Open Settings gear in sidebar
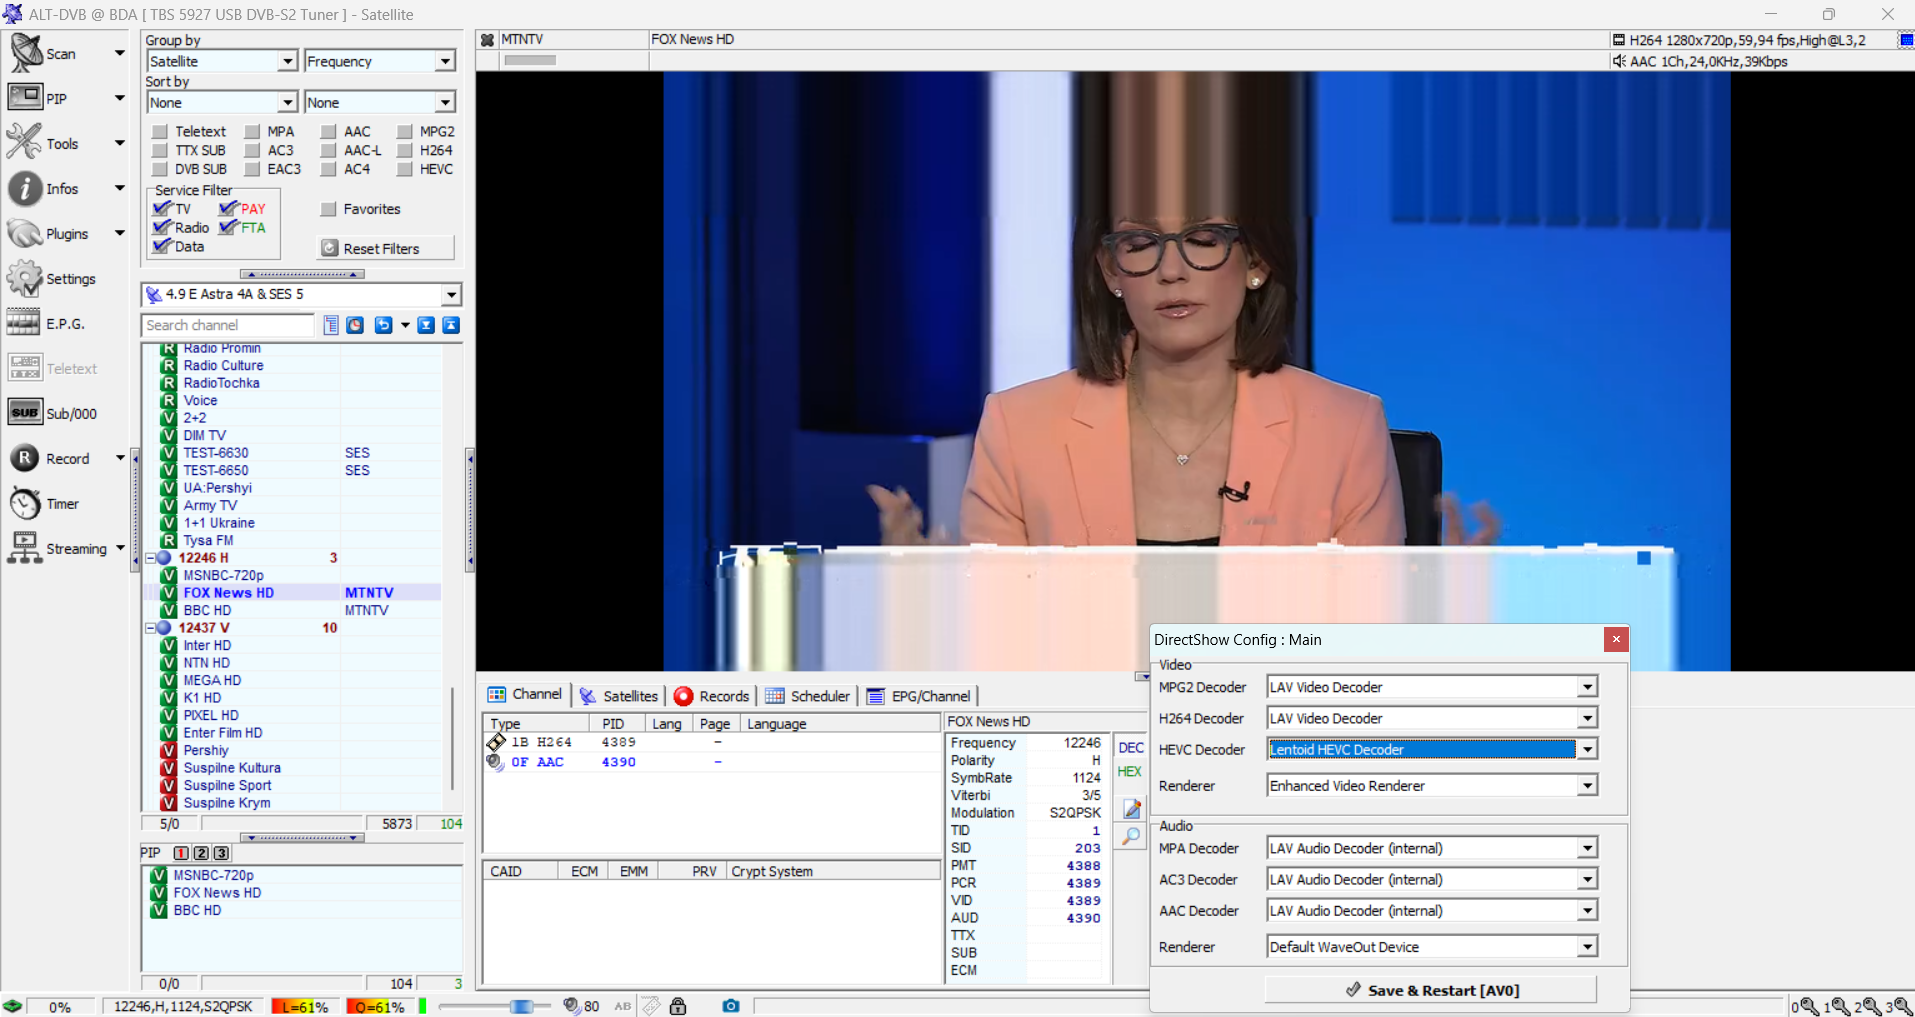 (x=25, y=278)
